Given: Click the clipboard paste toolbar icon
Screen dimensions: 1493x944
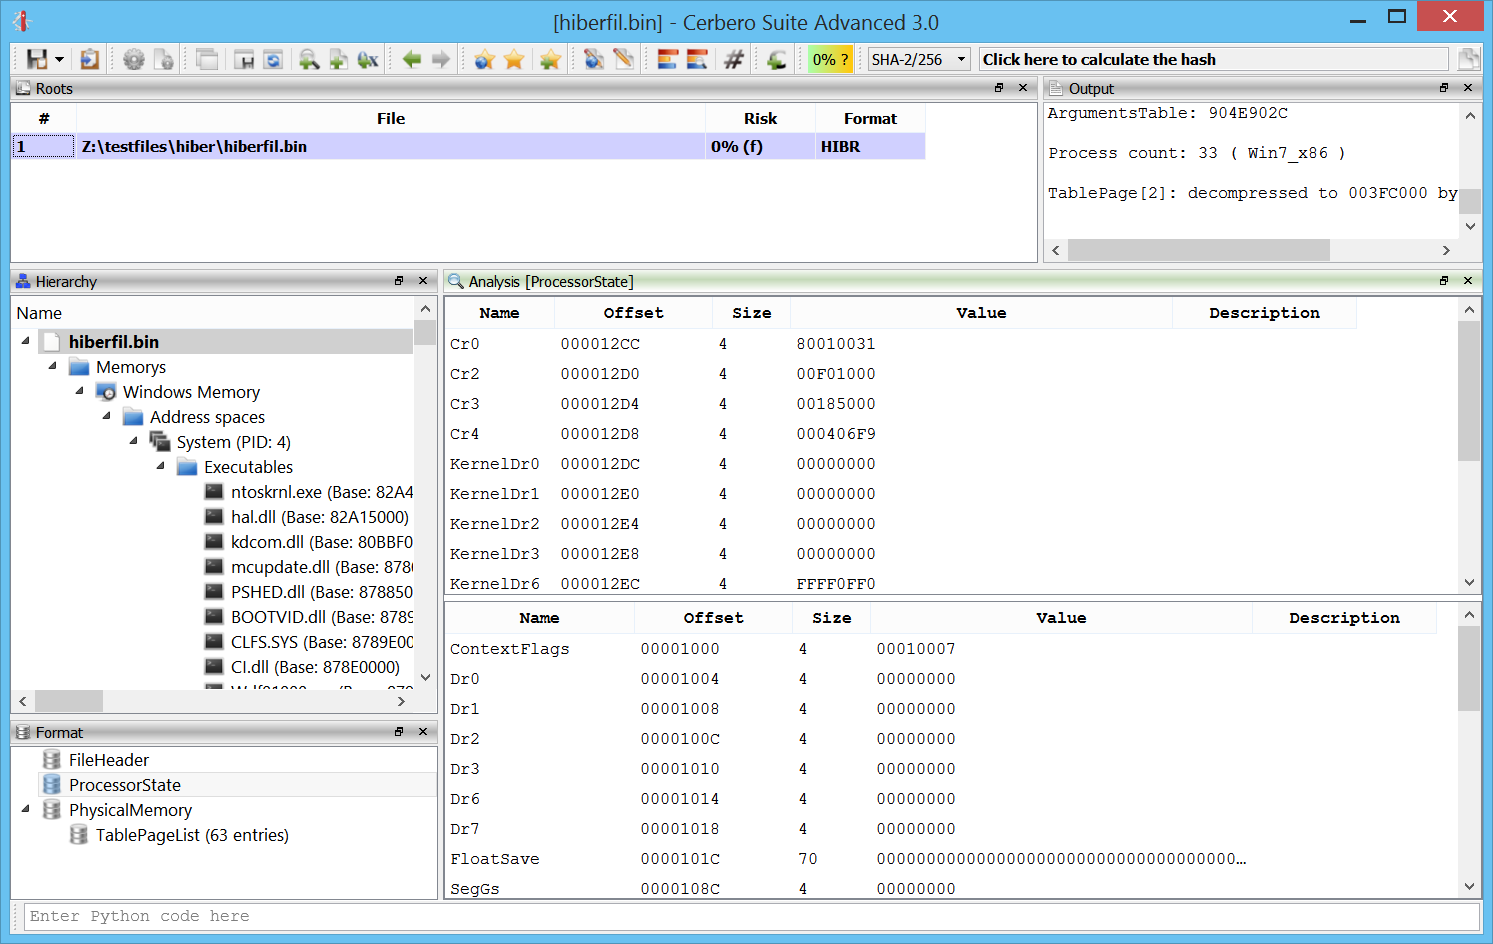Looking at the screenshot, I should (90, 60).
